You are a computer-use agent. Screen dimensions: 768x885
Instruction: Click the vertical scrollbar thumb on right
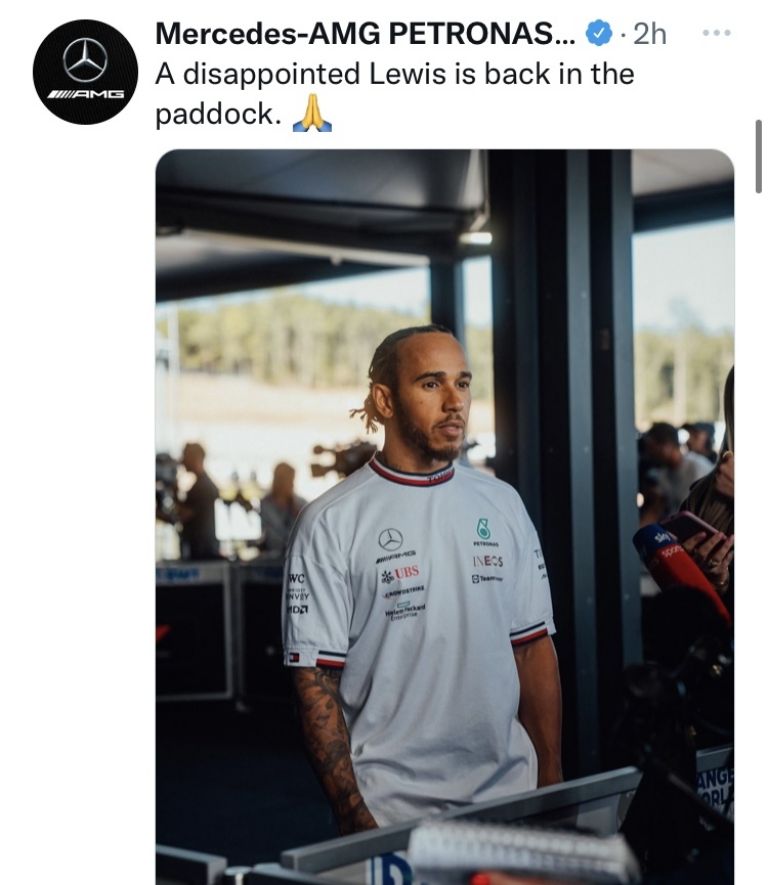tap(758, 156)
